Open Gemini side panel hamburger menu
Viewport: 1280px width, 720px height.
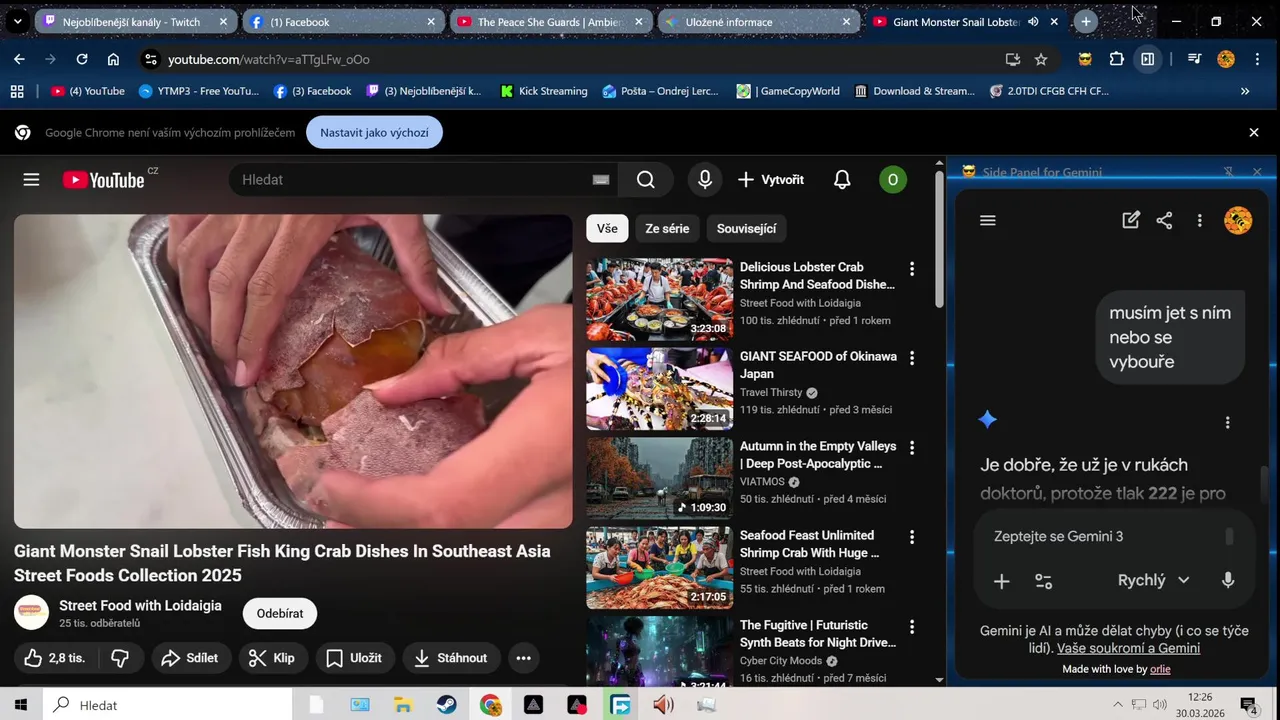[988, 221]
